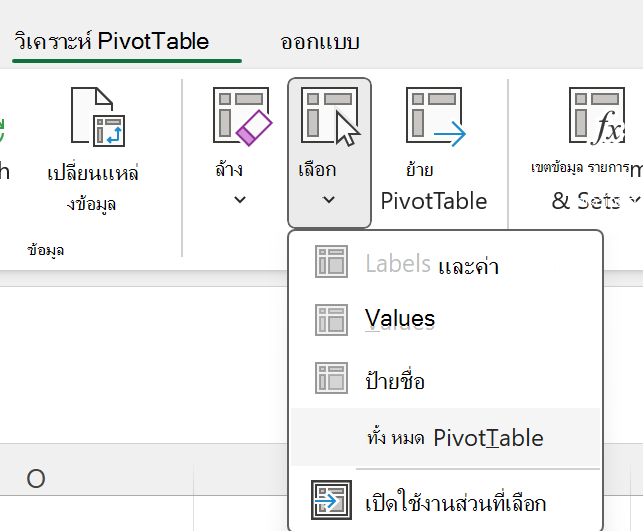Click the fx calculated field icon

(x=597, y=117)
